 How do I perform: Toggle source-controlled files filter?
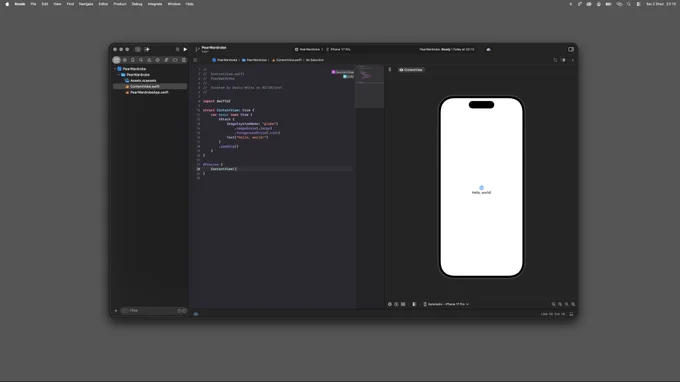click(x=184, y=310)
